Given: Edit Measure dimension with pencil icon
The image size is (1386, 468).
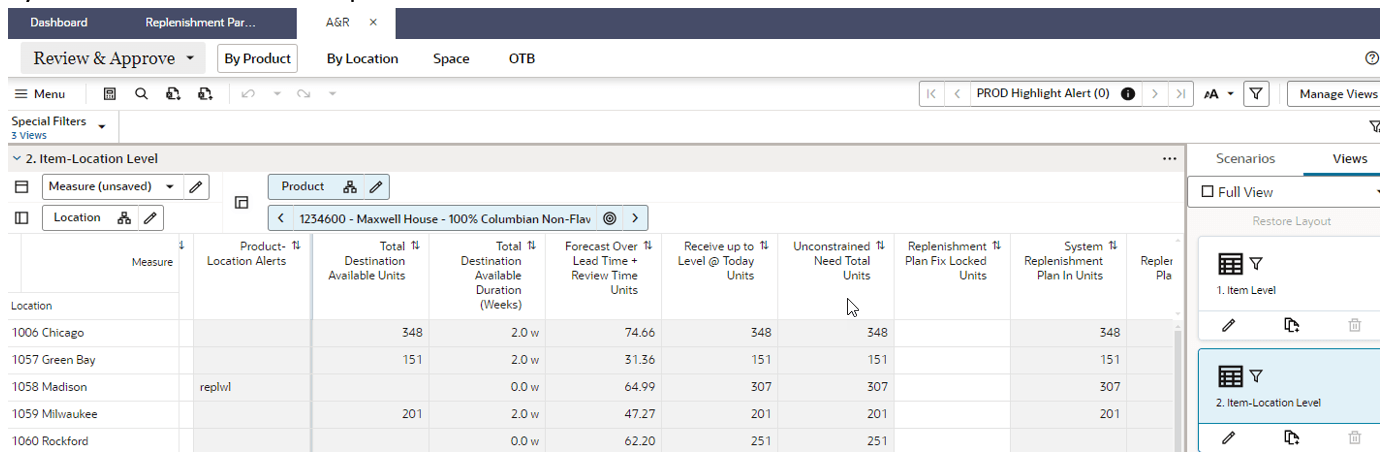Looking at the screenshot, I should click(x=197, y=186).
